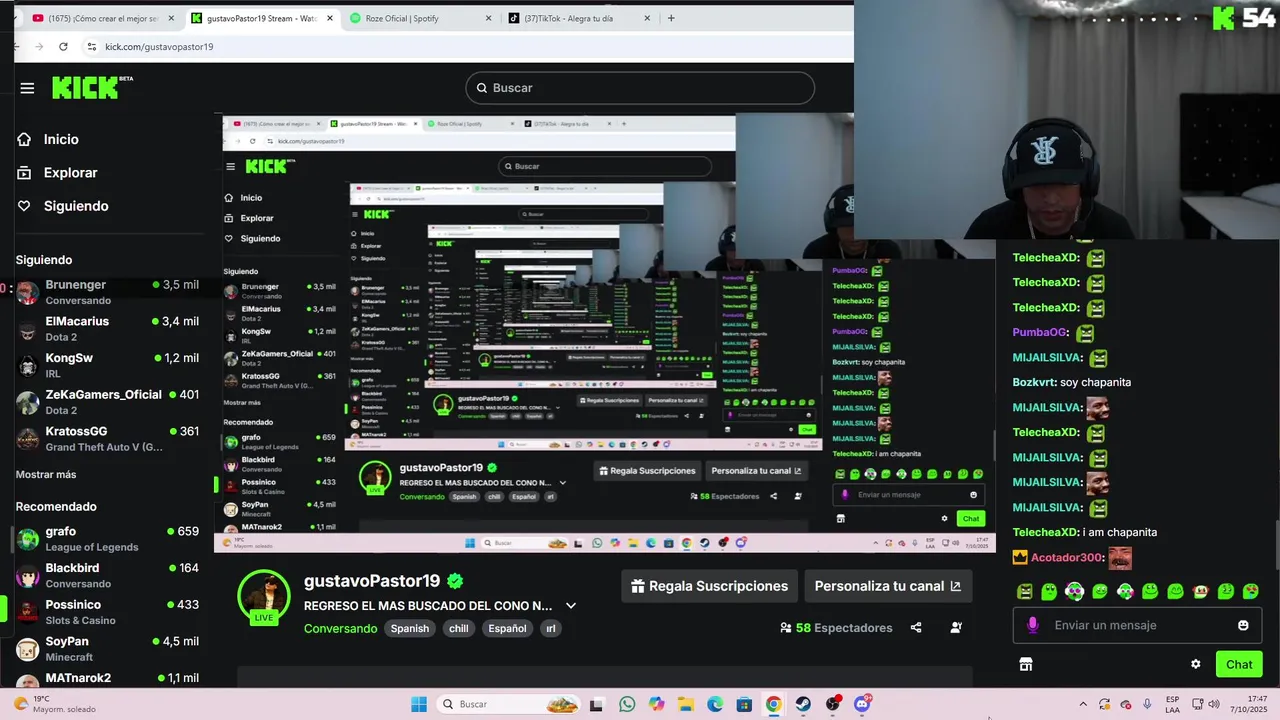Open SoyPan recommended channel
Image resolution: width=1280 pixels, height=720 pixels.
[x=107, y=649]
